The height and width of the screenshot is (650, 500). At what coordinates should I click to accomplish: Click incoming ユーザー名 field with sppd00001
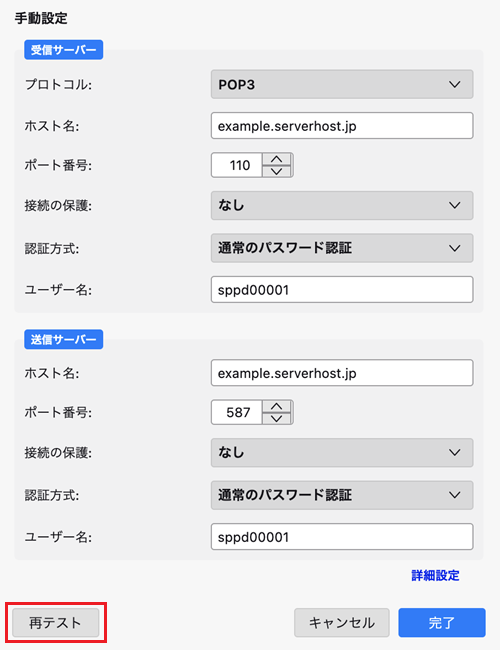pos(342,289)
